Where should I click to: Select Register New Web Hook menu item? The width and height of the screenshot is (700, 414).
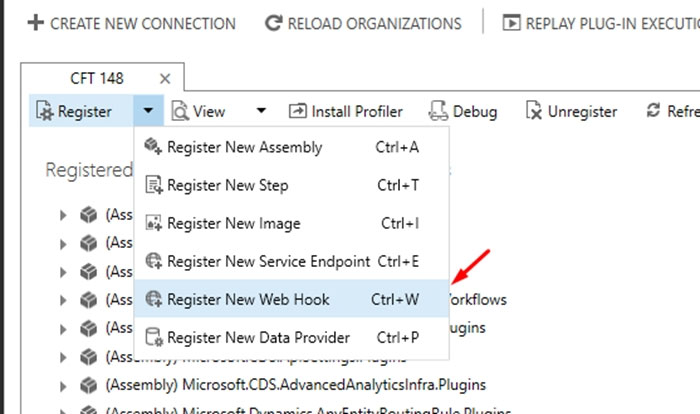[291, 299]
